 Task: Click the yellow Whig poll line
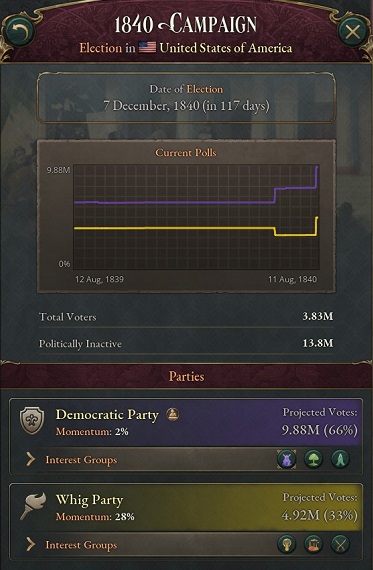pyautogui.click(x=175, y=228)
